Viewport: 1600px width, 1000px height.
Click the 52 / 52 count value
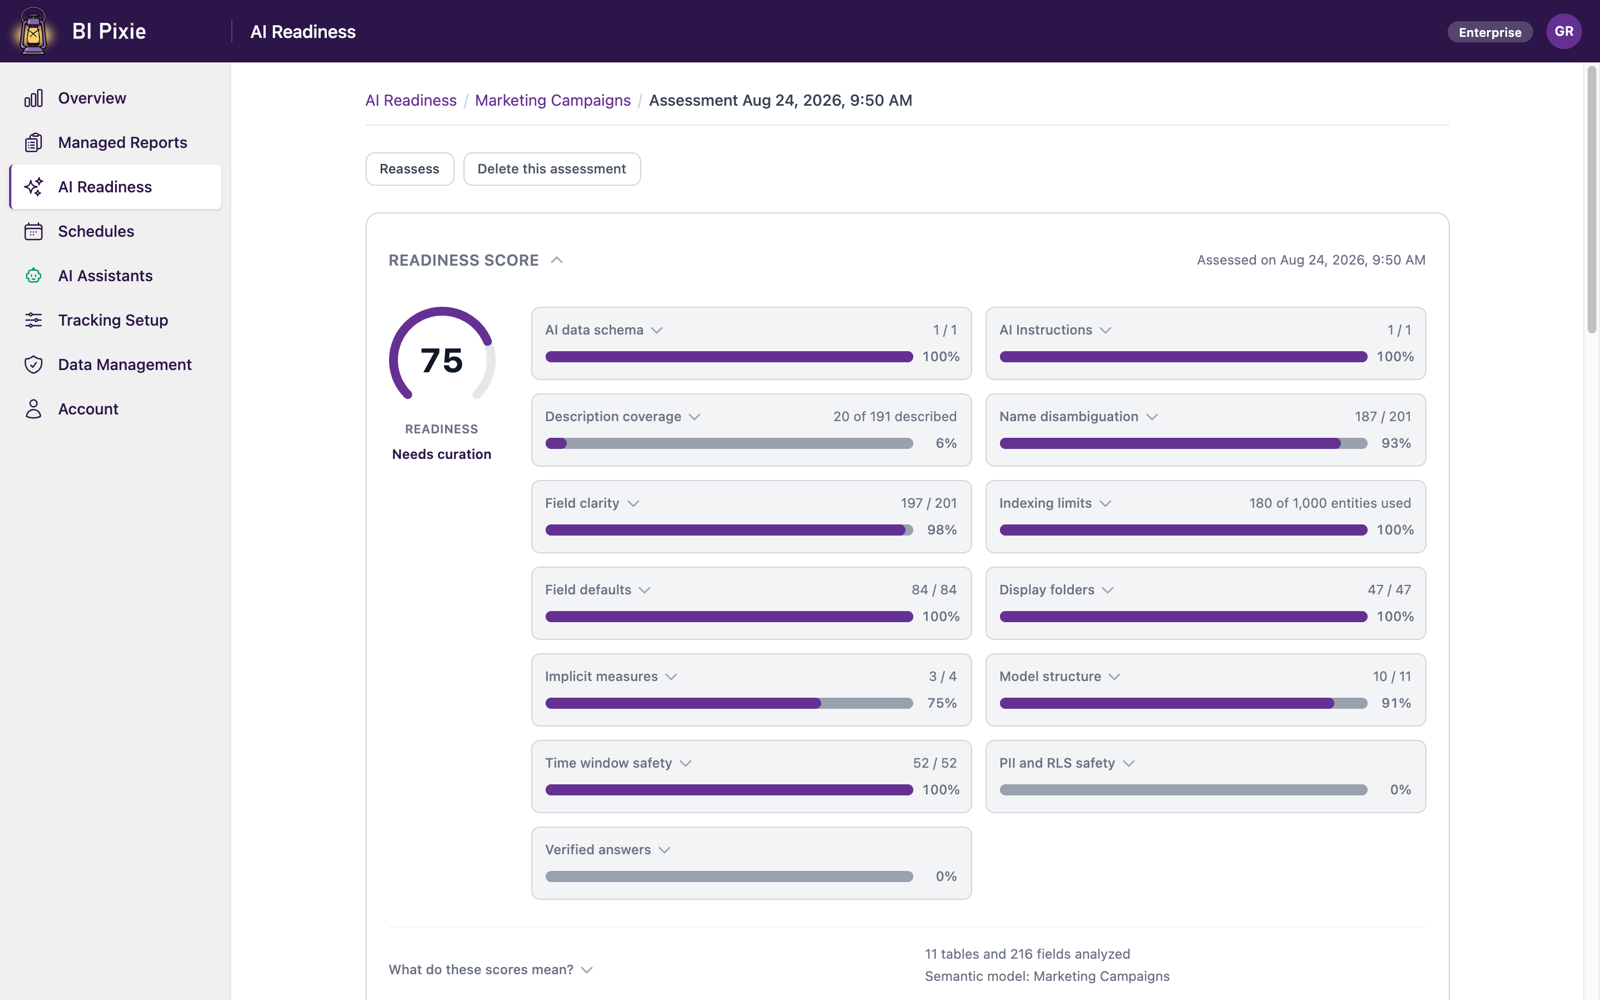tap(935, 763)
